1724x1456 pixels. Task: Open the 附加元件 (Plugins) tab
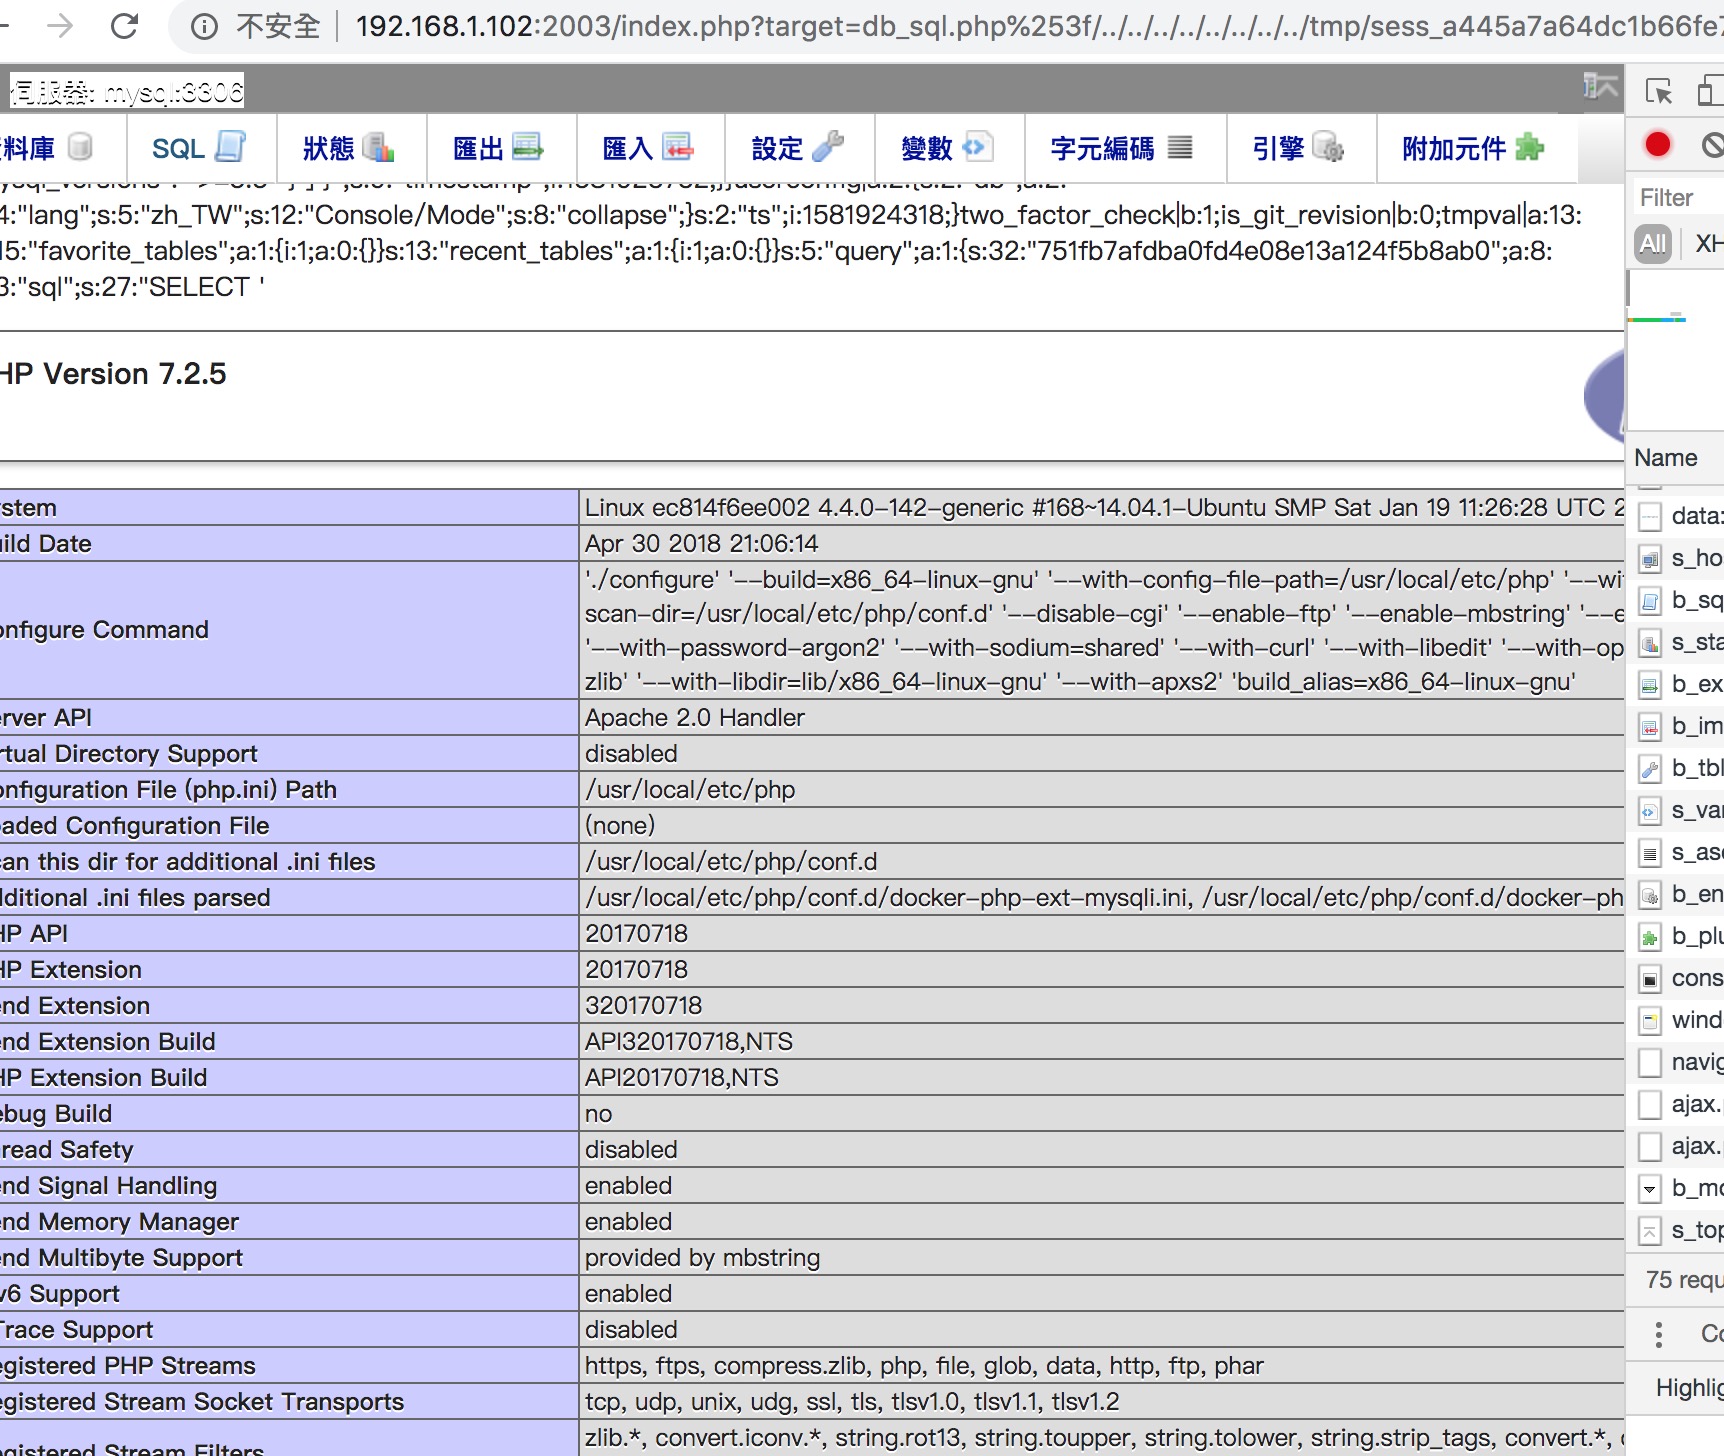click(x=1475, y=148)
